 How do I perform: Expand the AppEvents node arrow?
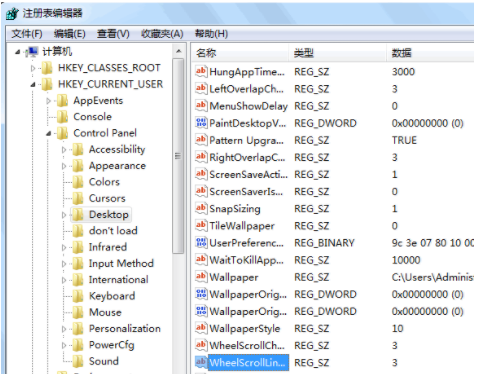click(x=48, y=101)
